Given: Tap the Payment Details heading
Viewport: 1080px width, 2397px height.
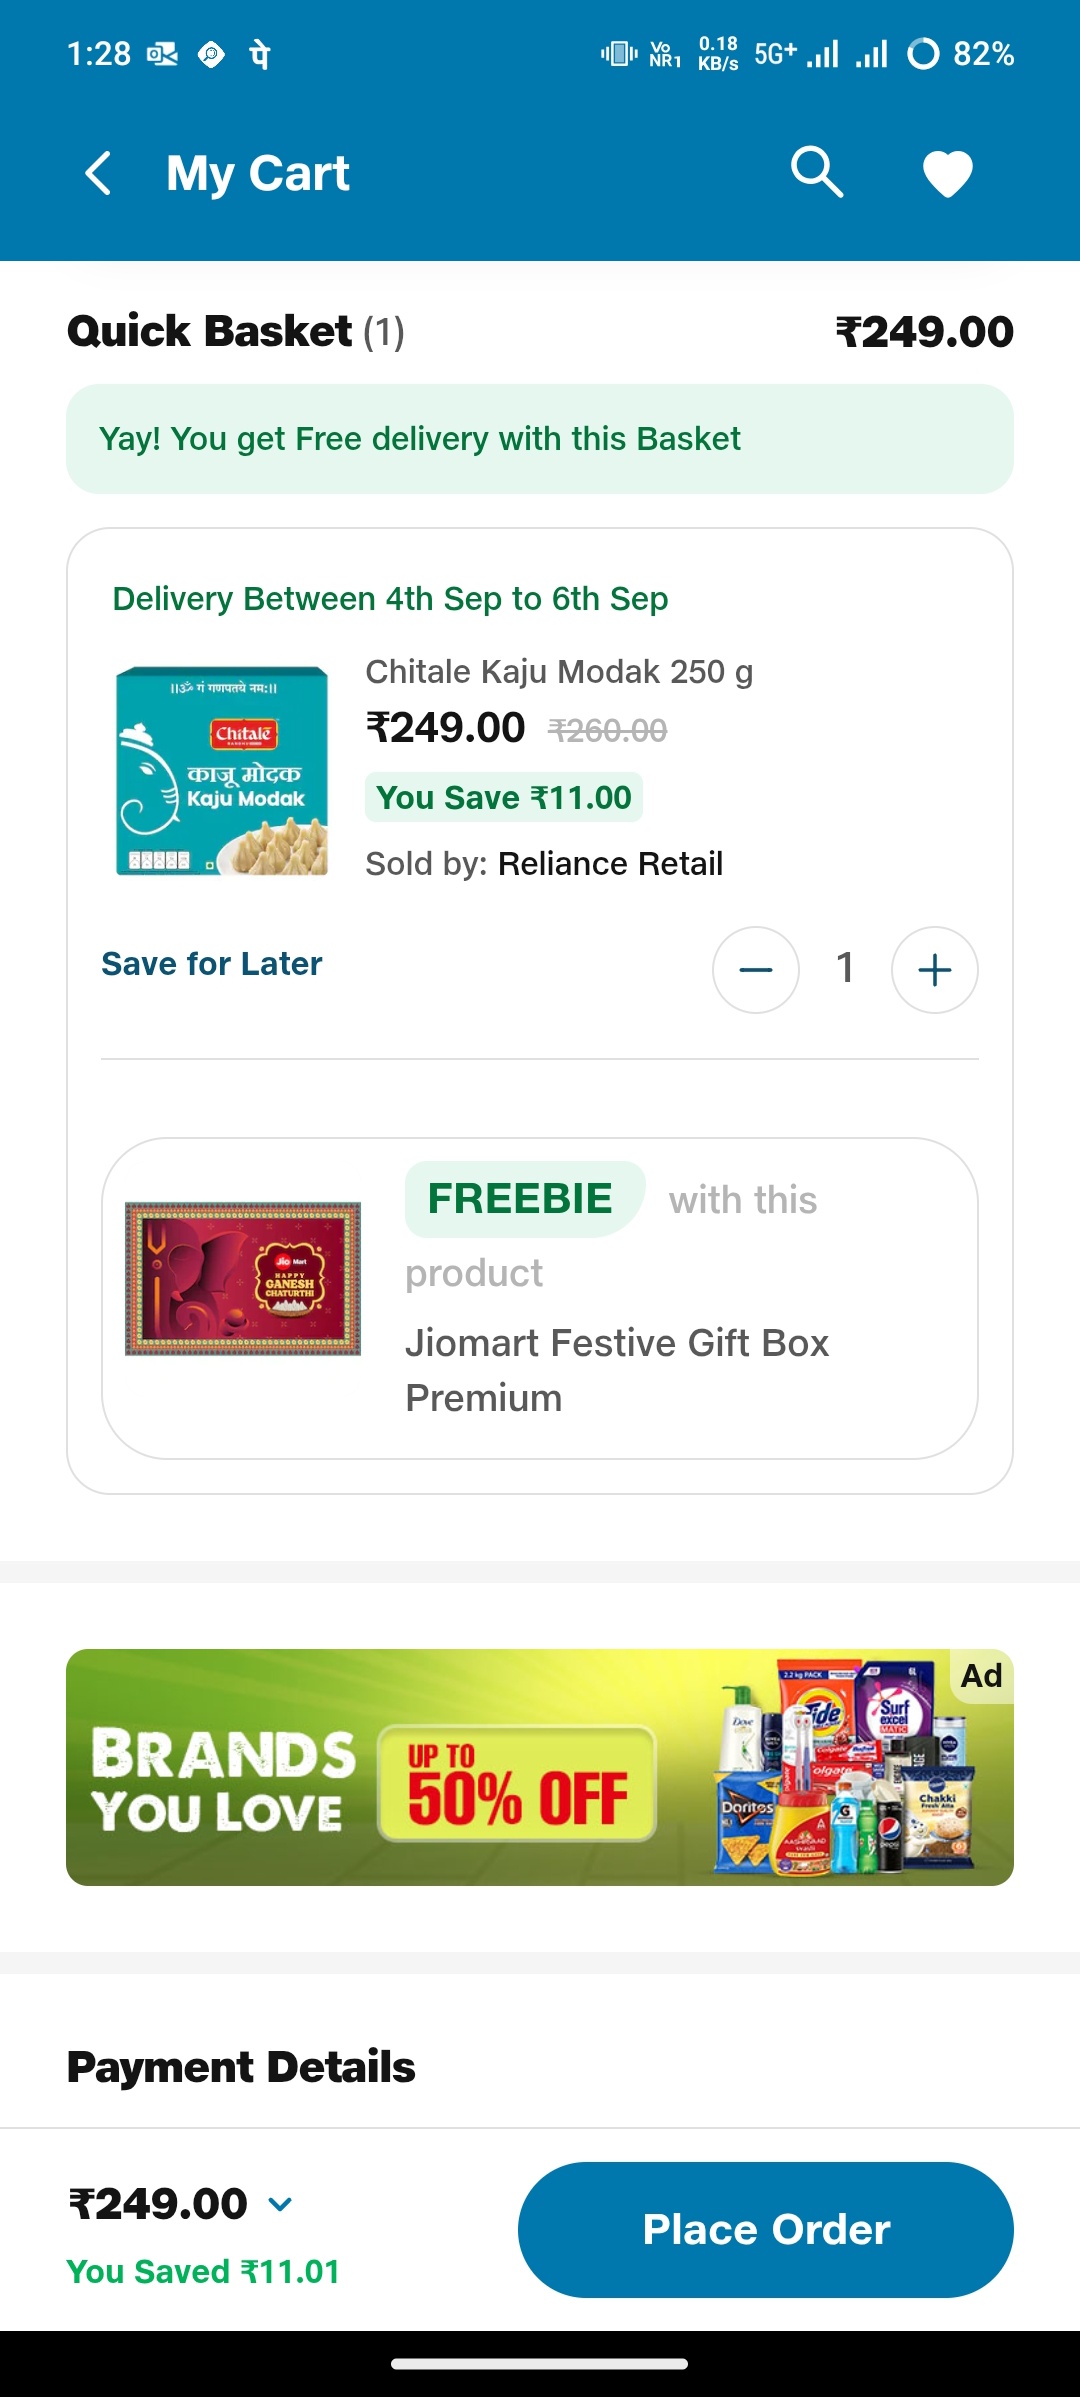Looking at the screenshot, I should click(241, 2067).
